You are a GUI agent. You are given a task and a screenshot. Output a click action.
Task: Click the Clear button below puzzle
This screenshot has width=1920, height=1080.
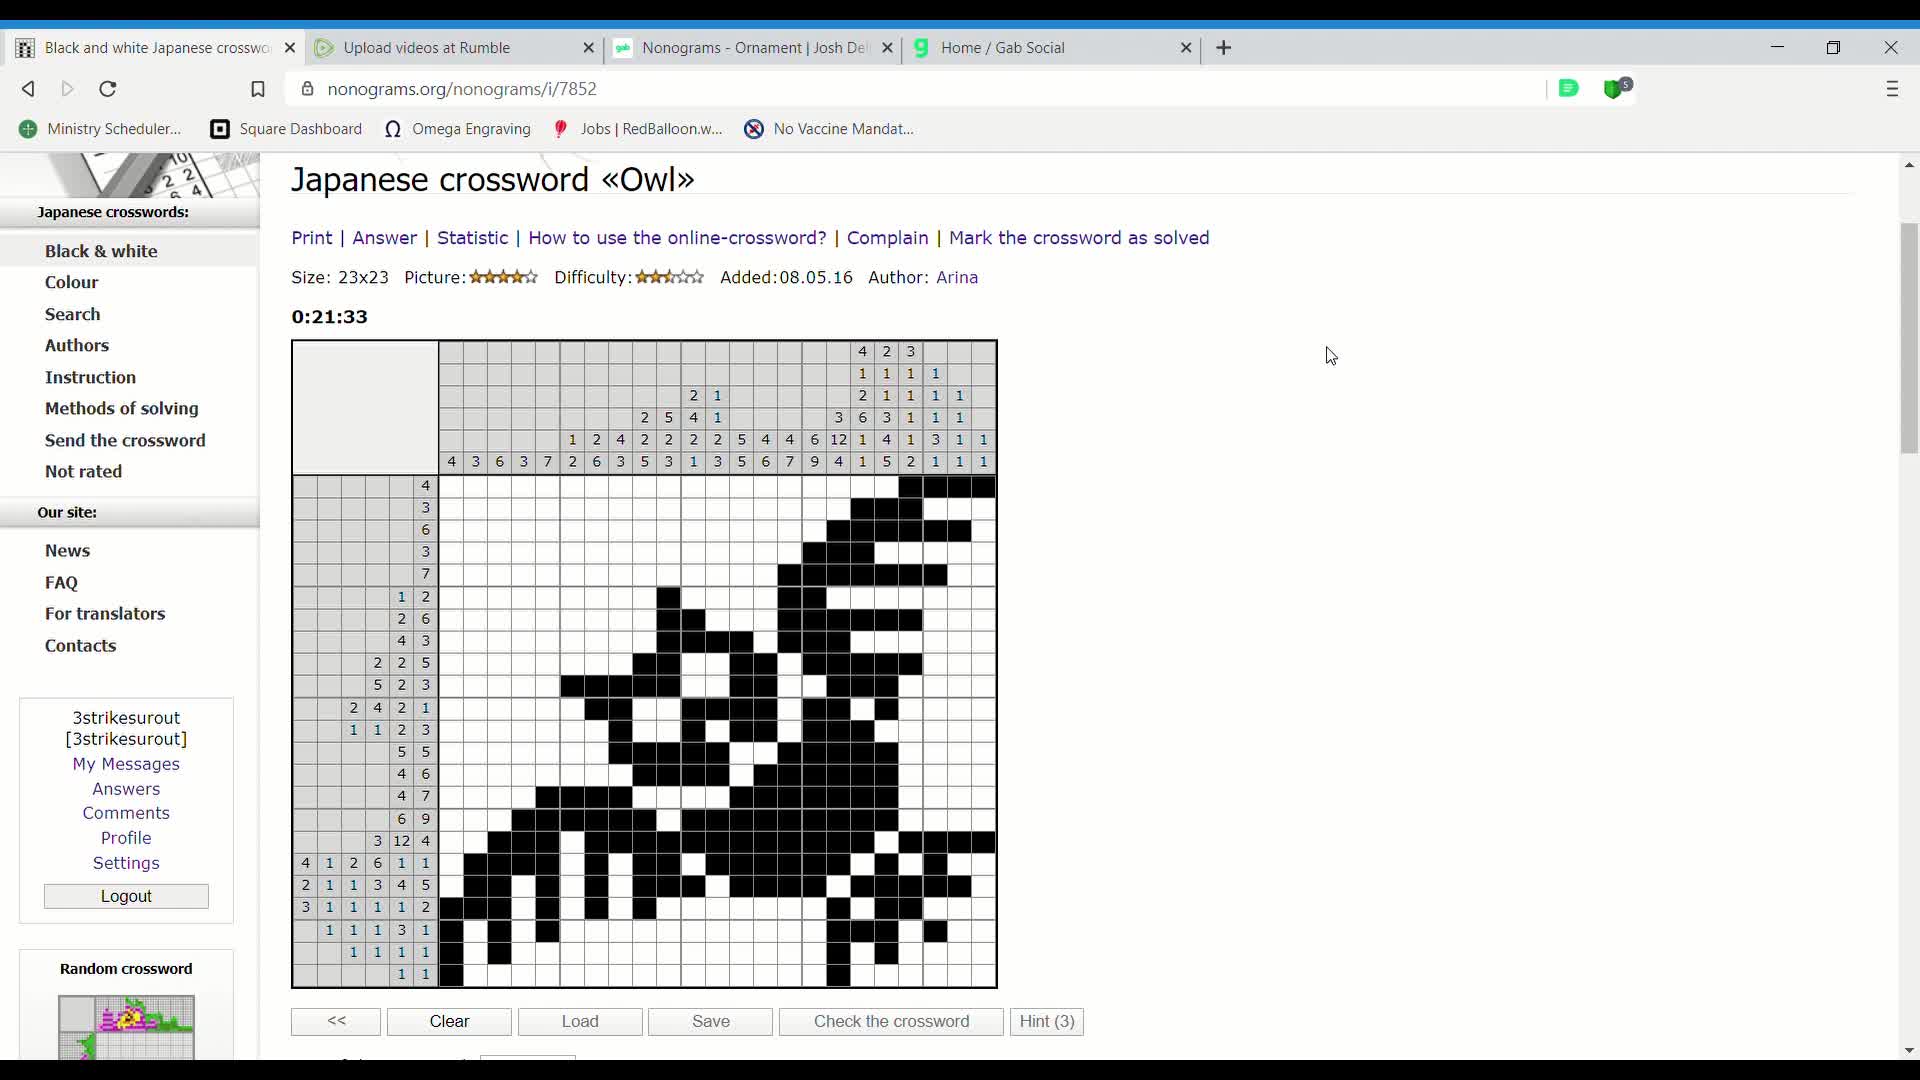coord(449,1021)
